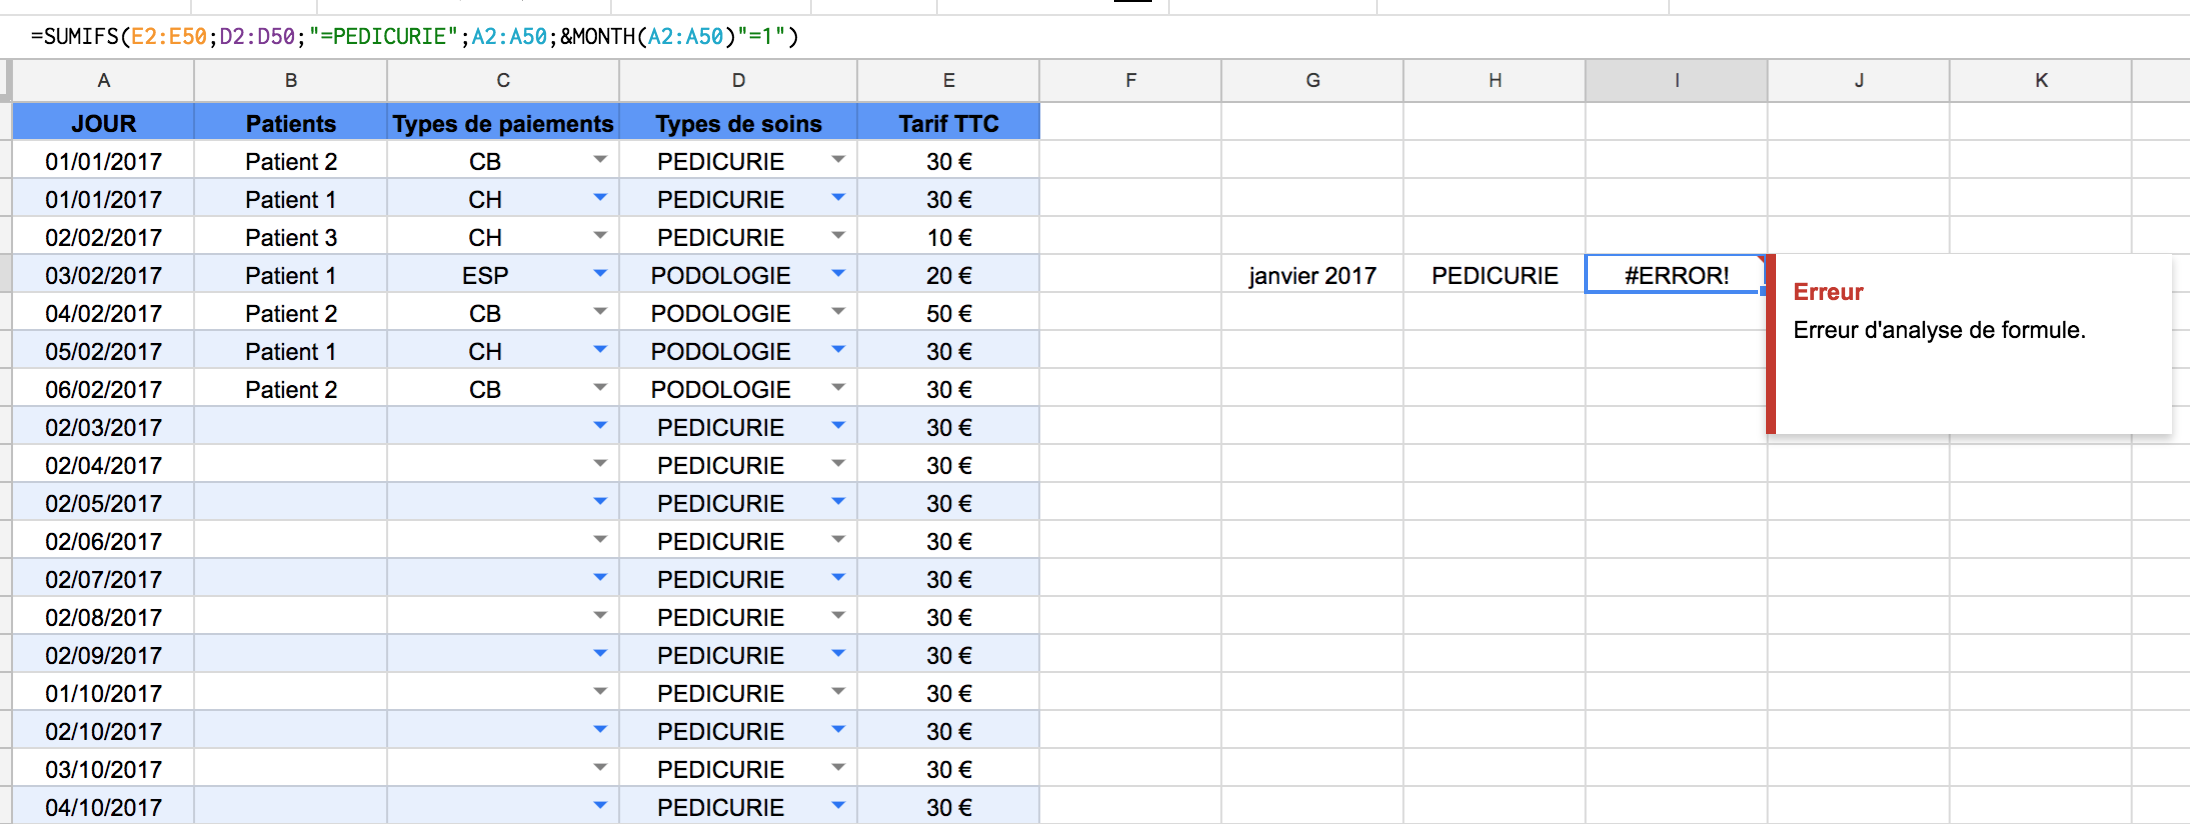Open soins dropdown in 01/10/2017 row

pyautogui.click(x=838, y=692)
